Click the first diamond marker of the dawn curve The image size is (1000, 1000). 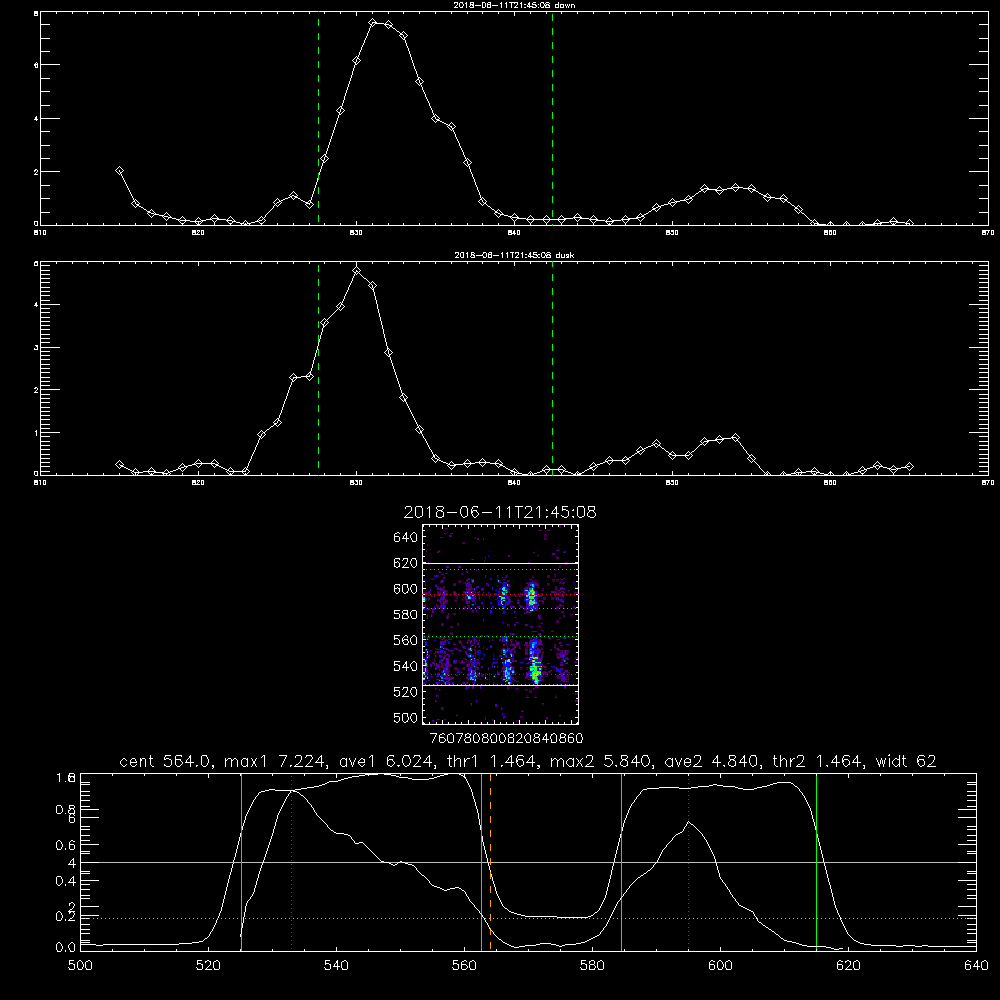[119, 170]
